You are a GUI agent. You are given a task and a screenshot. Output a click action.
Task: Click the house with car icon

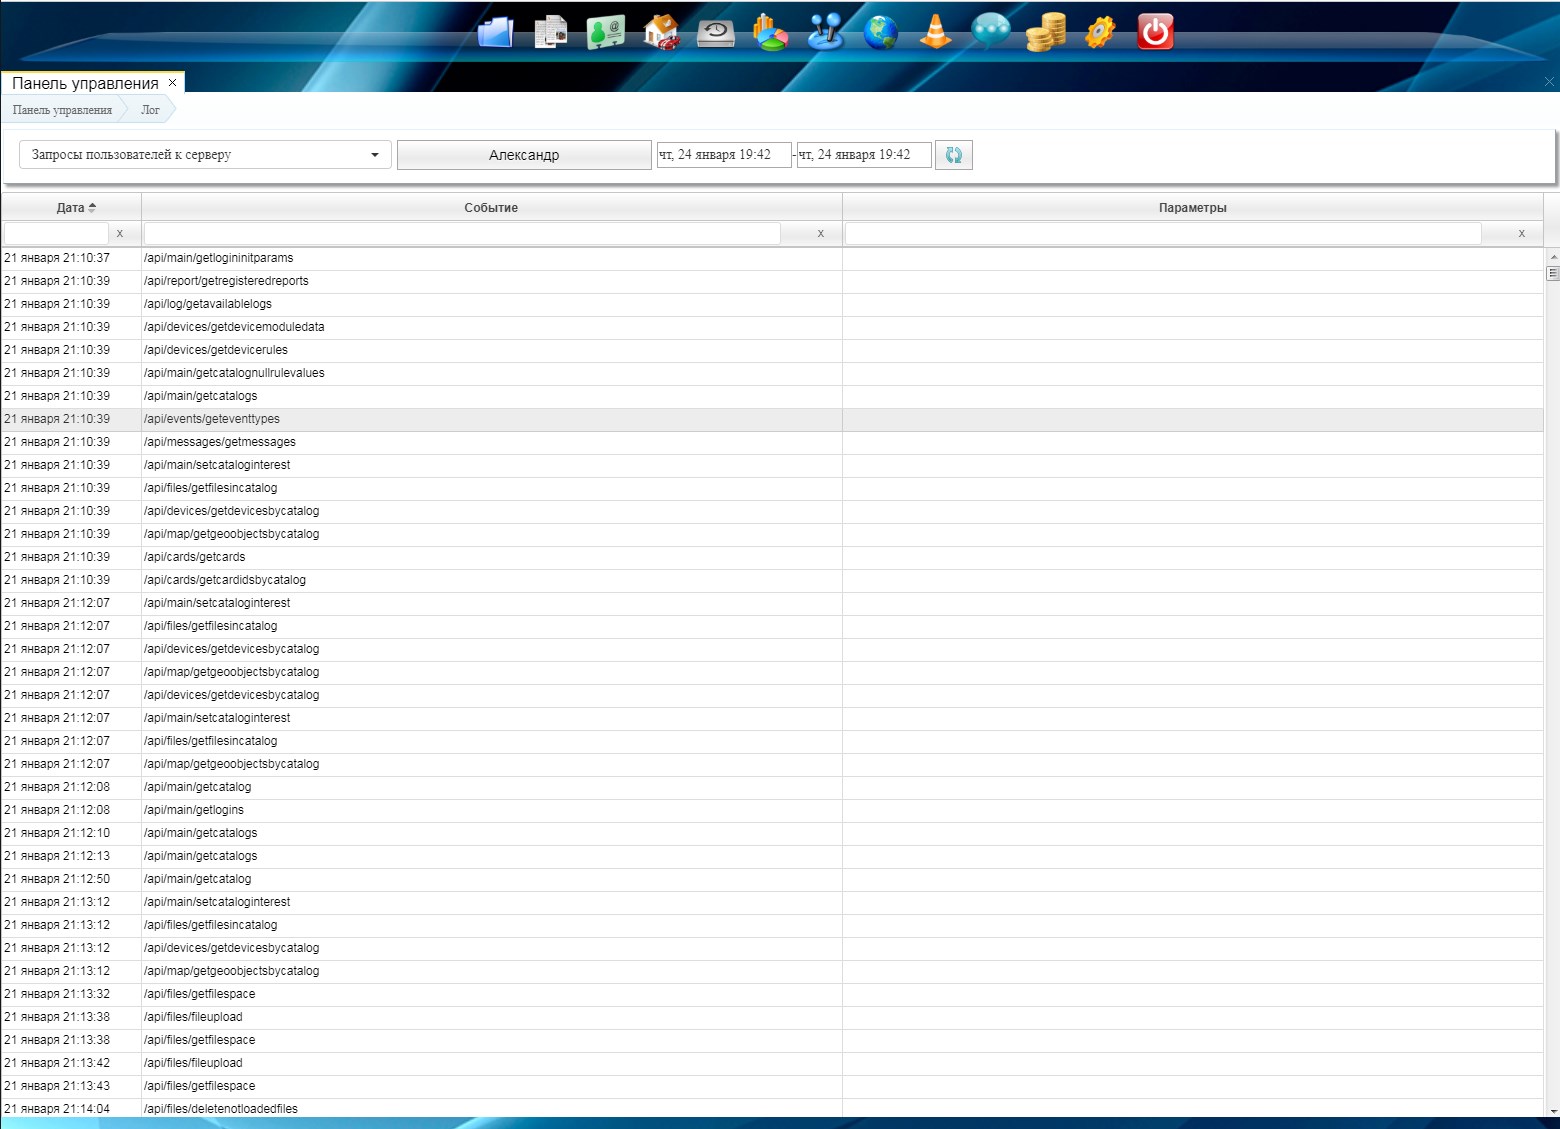pyautogui.click(x=661, y=32)
